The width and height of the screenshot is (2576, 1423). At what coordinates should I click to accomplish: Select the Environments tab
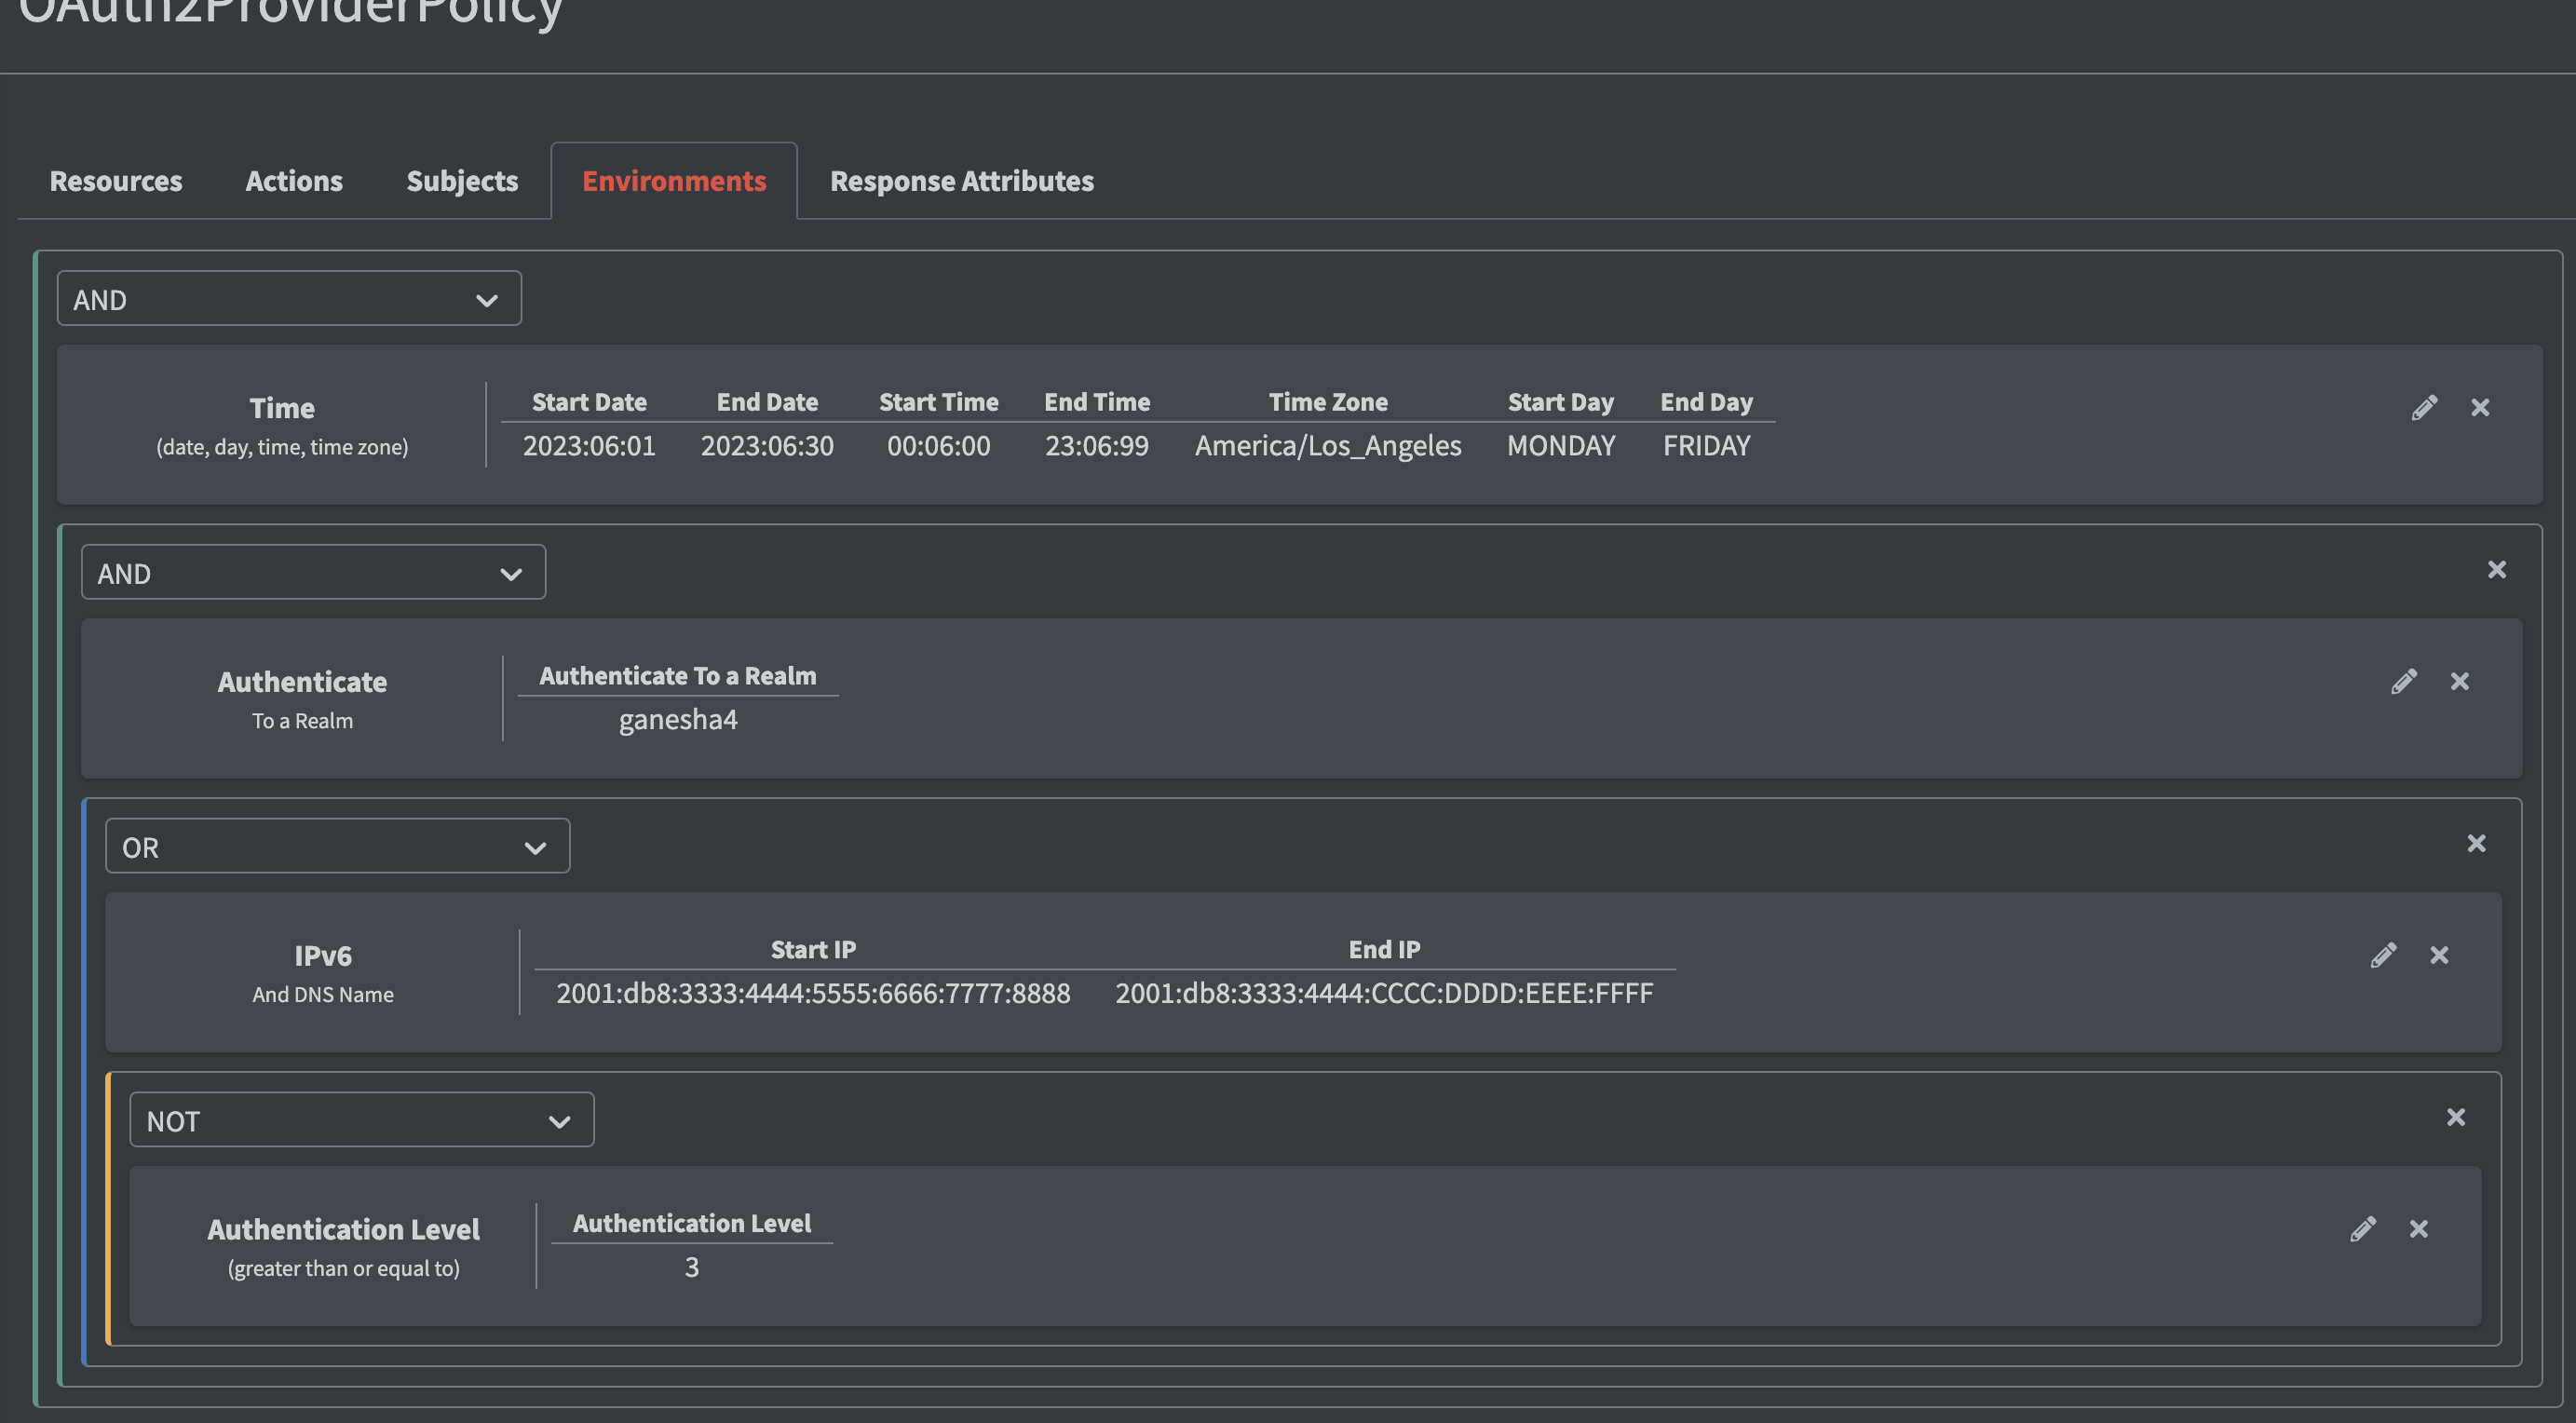click(674, 181)
